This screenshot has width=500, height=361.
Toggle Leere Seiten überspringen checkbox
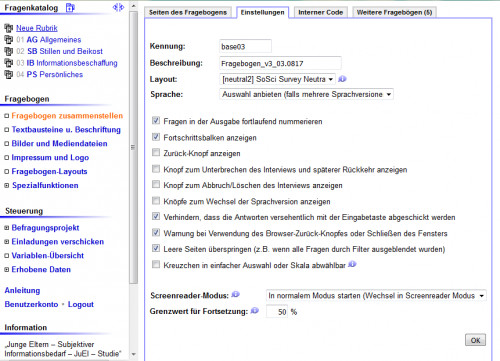pos(156,248)
